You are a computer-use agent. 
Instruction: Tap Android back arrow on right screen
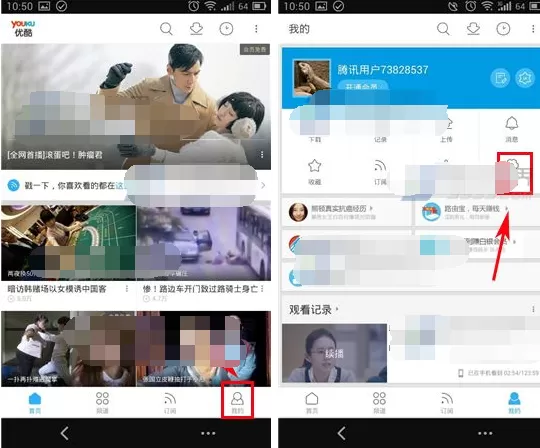(x=341, y=433)
